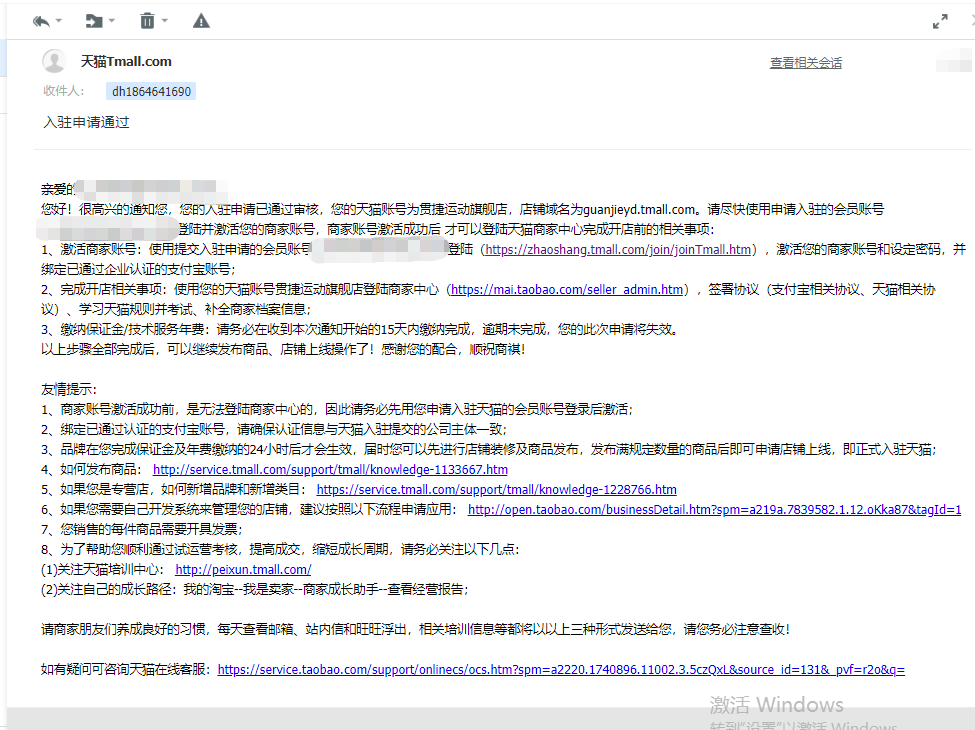
Task: Click sender name 天猫Tmall.com
Action: coord(126,62)
